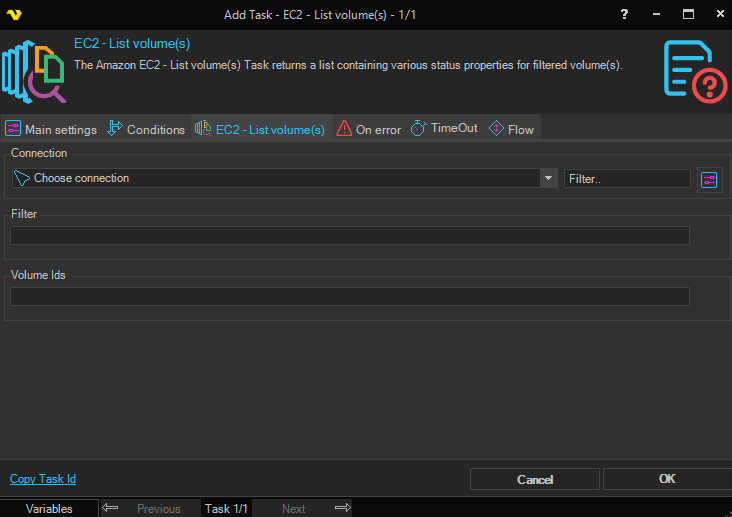Image resolution: width=732 pixels, height=517 pixels.
Task: Focus the connection Filter.. search field
Action: point(627,179)
